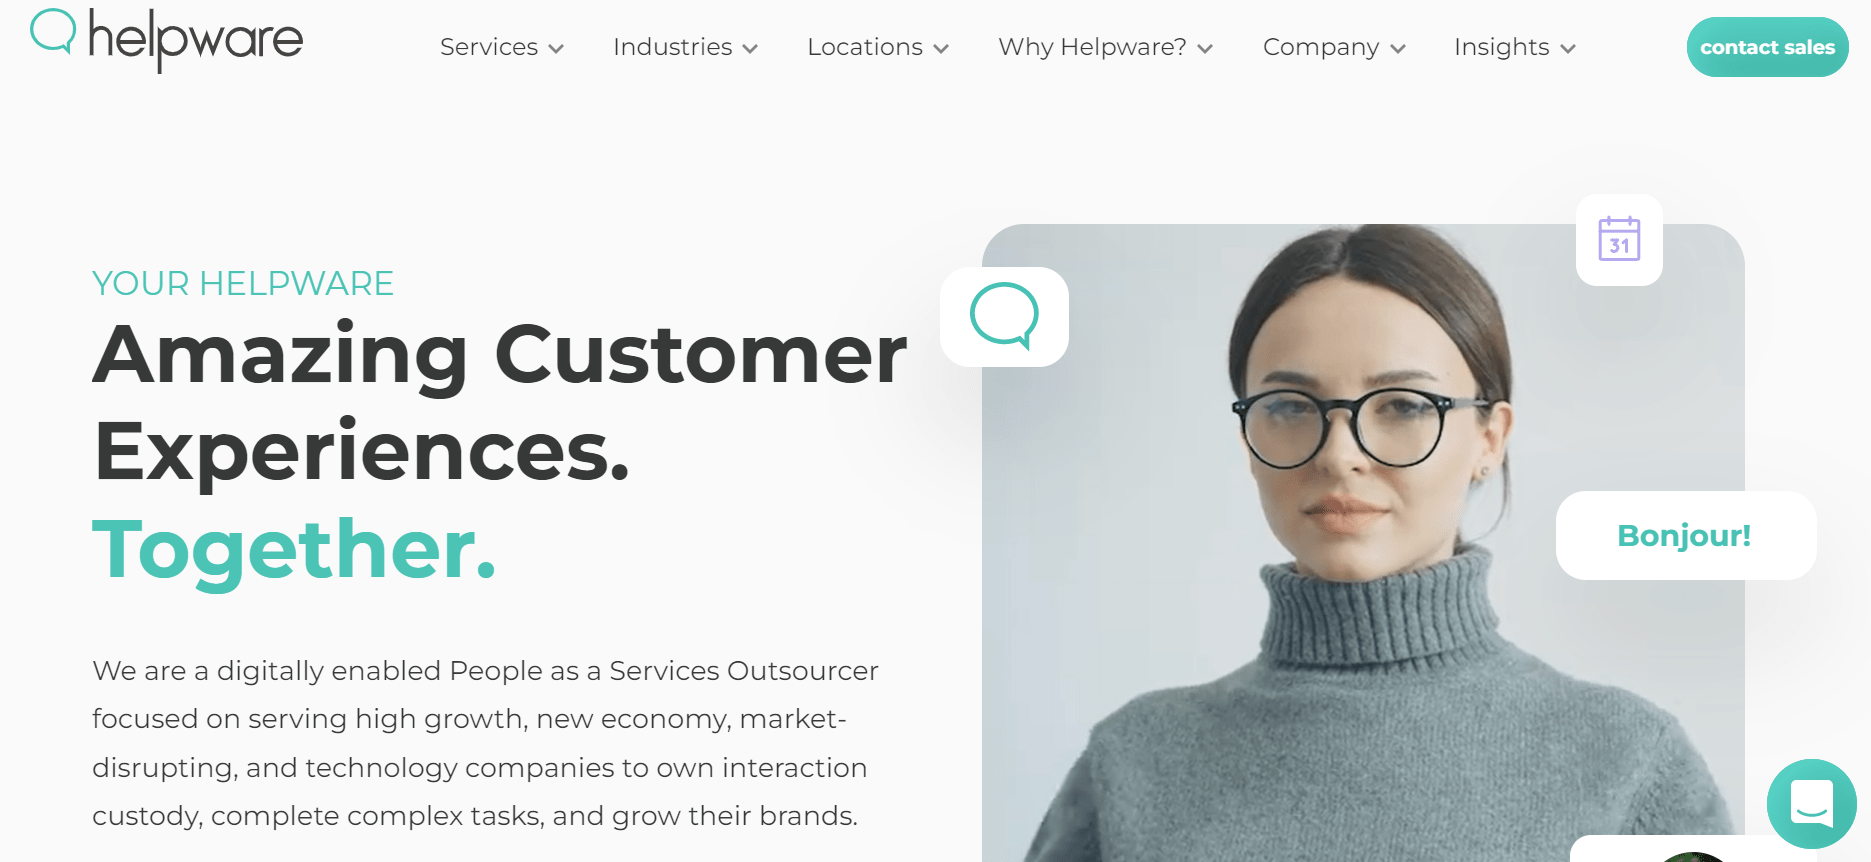Click the calendar 31 icon card
The height and width of the screenshot is (862, 1871).
click(x=1619, y=240)
